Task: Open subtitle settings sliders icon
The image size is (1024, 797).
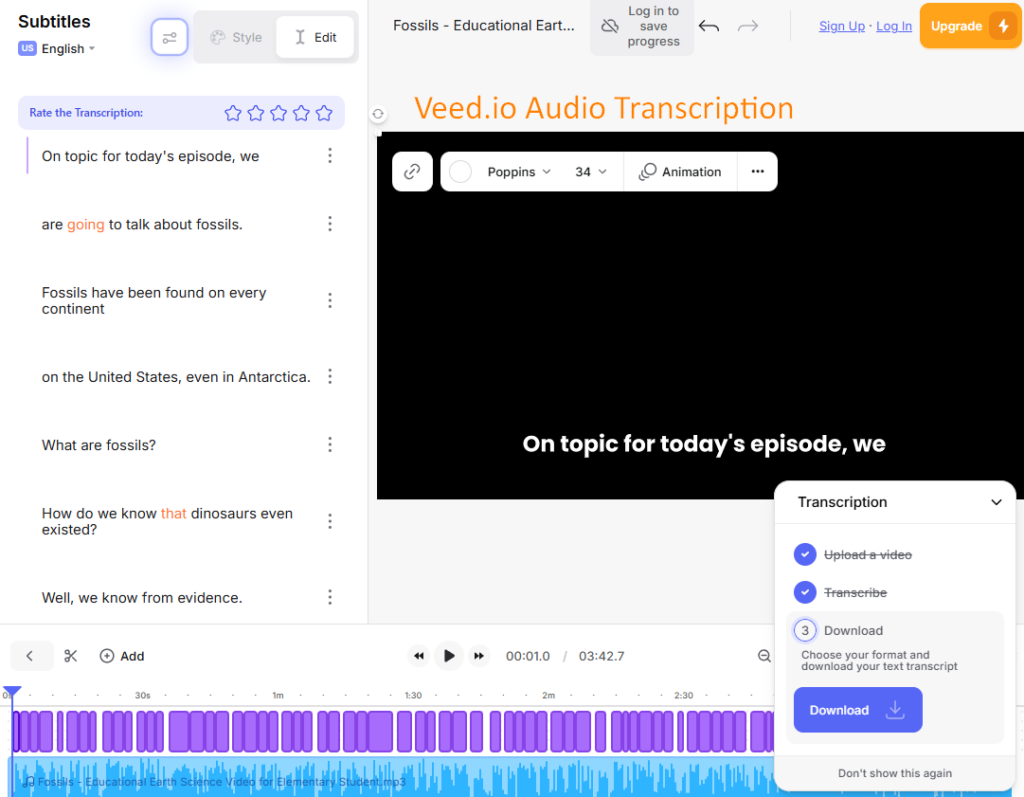Action: pyautogui.click(x=169, y=37)
